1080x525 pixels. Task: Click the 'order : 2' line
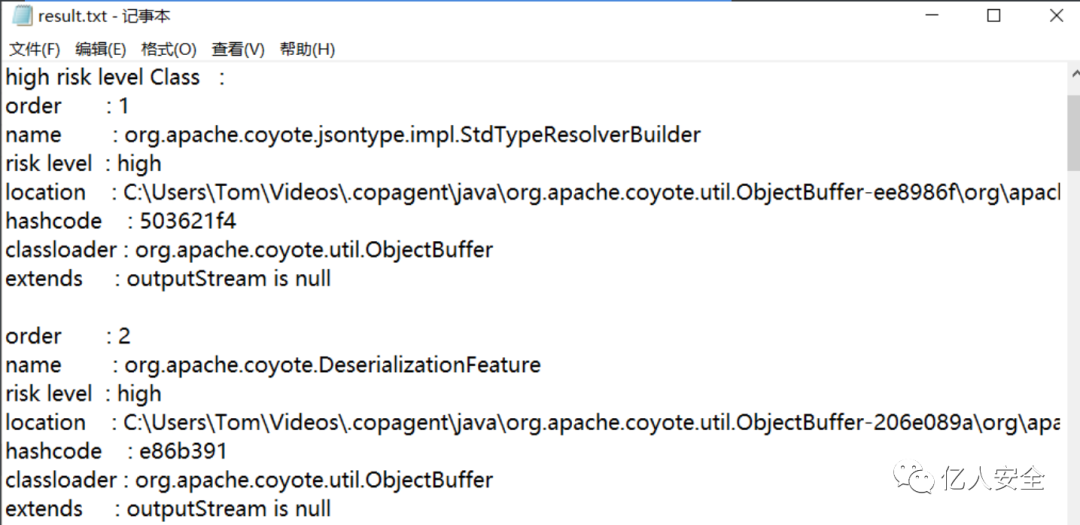click(x=68, y=336)
